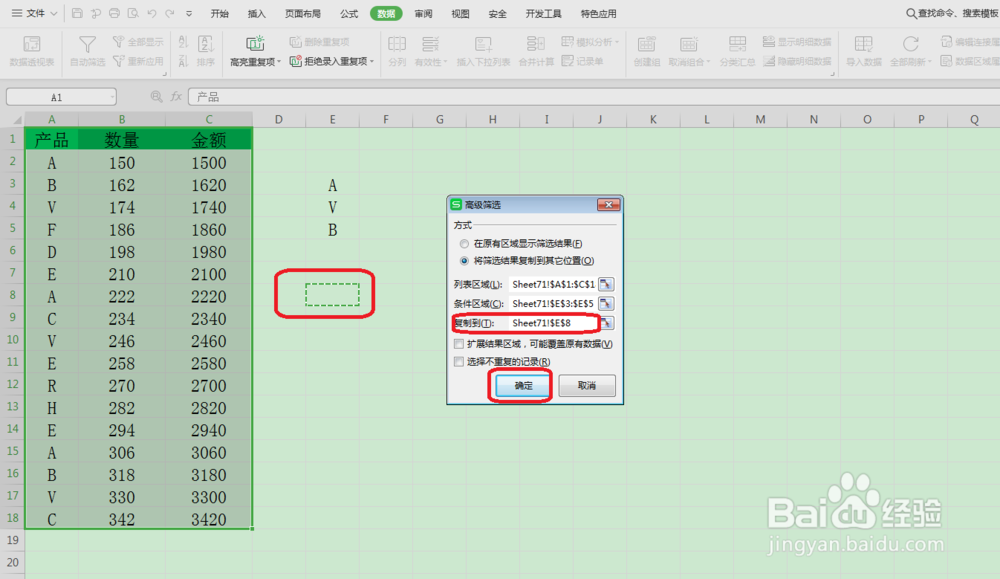The width and height of the screenshot is (1000, 579).
Task: Enable the 选择不重复的记录 checkbox
Action: point(458,359)
